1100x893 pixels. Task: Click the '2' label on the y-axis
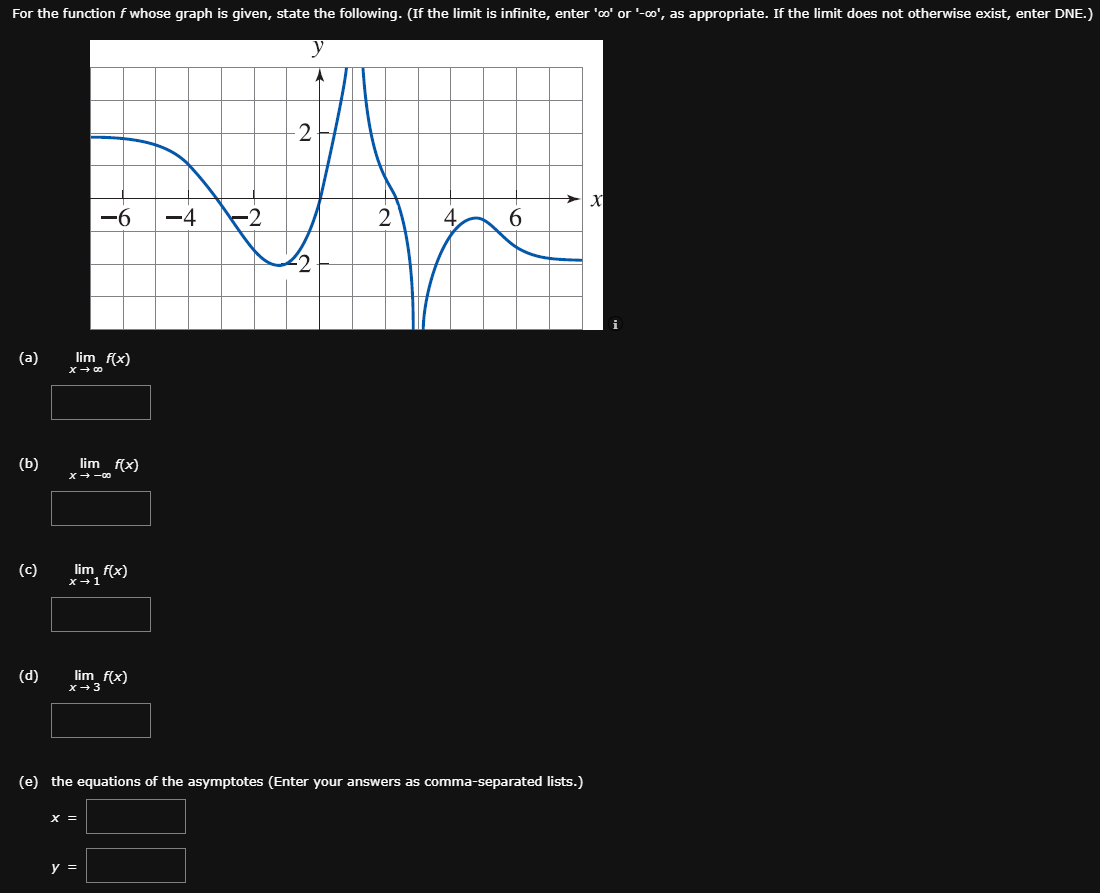coord(303,133)
